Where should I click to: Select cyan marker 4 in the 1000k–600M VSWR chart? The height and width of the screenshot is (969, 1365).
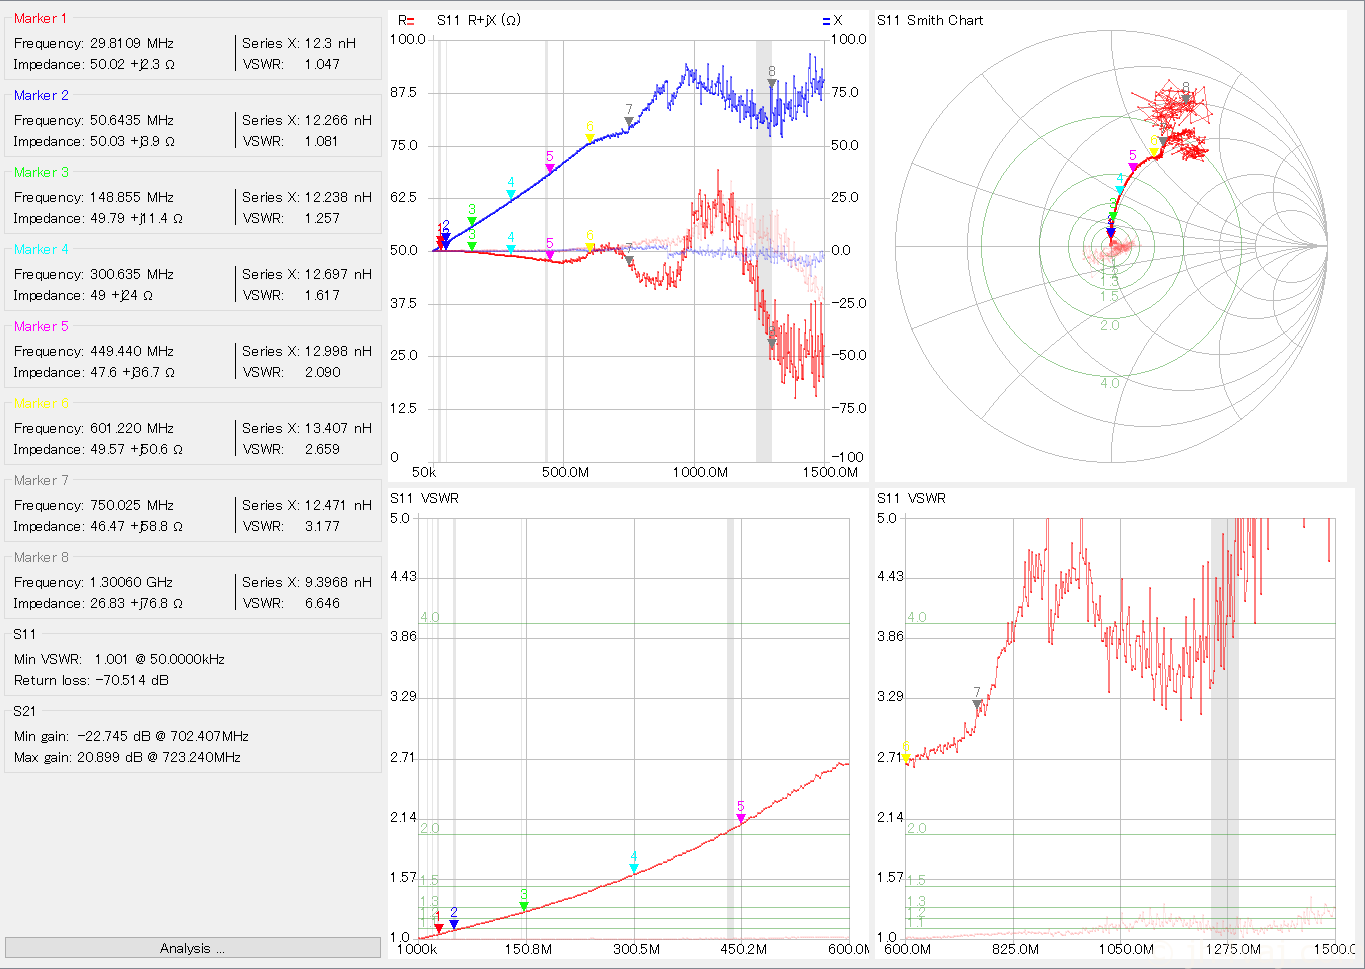pyautogui.click(x=634, y=868)
